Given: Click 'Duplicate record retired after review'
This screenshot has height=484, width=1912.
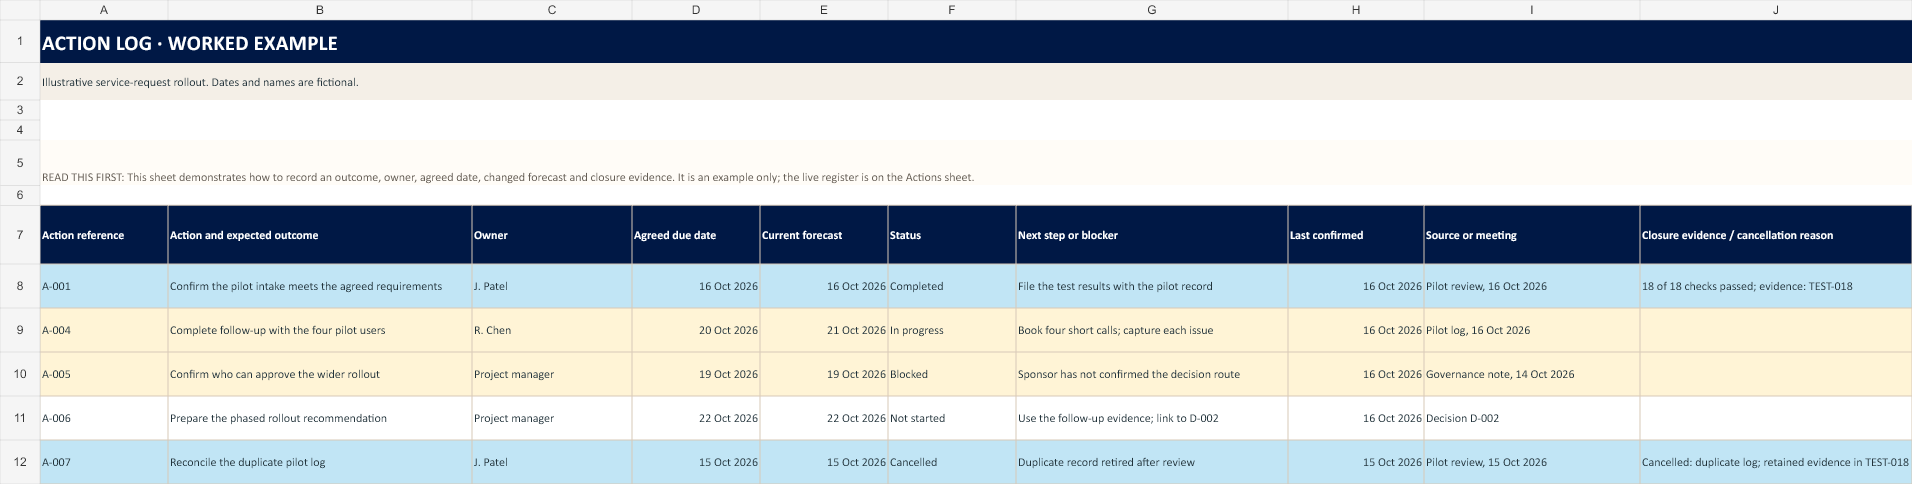Looking at the screenshot, I should 1152,462.
